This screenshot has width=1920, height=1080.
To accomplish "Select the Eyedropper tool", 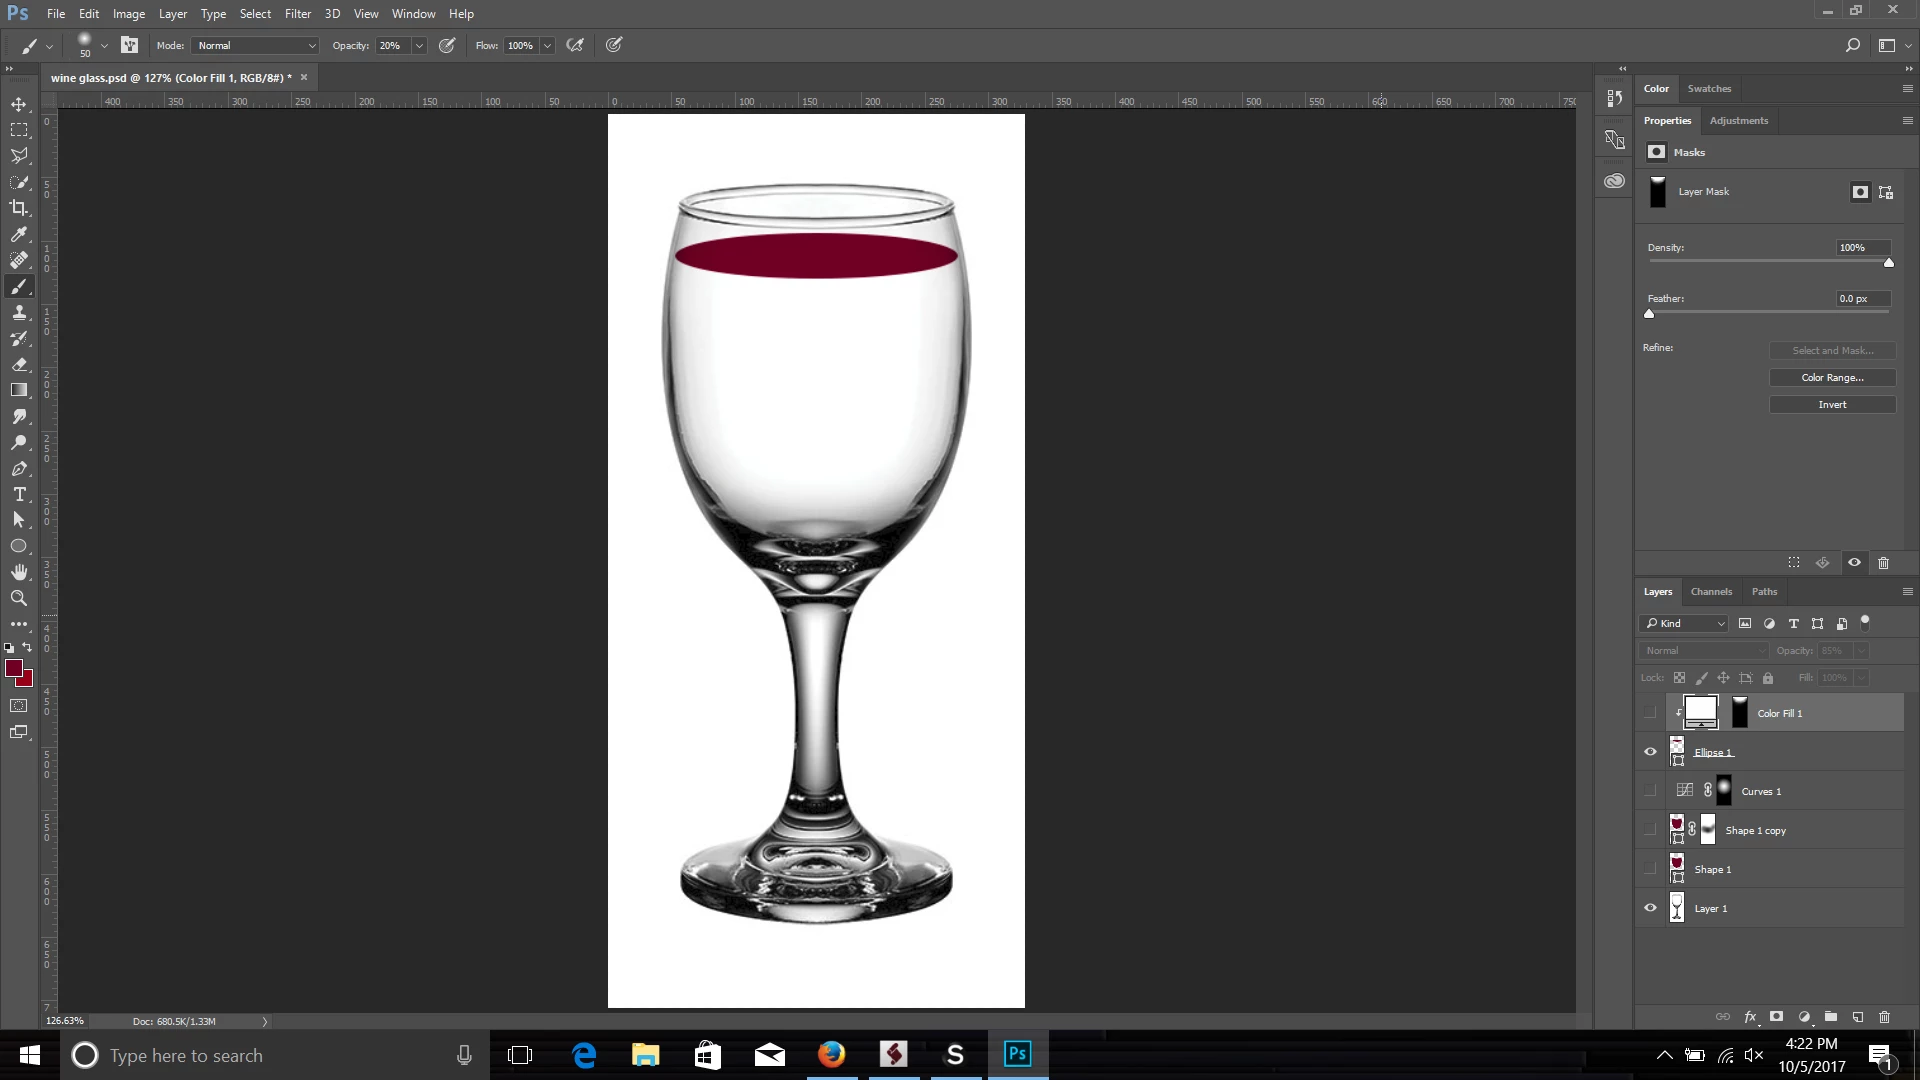I will pyautogui.click(x=19, y=234).
